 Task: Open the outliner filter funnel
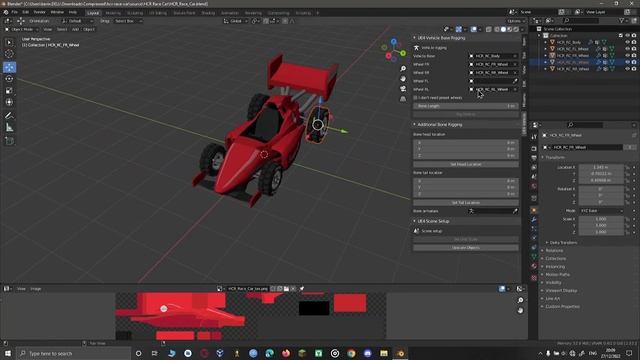pyautogui.click(x=622, y=20)
